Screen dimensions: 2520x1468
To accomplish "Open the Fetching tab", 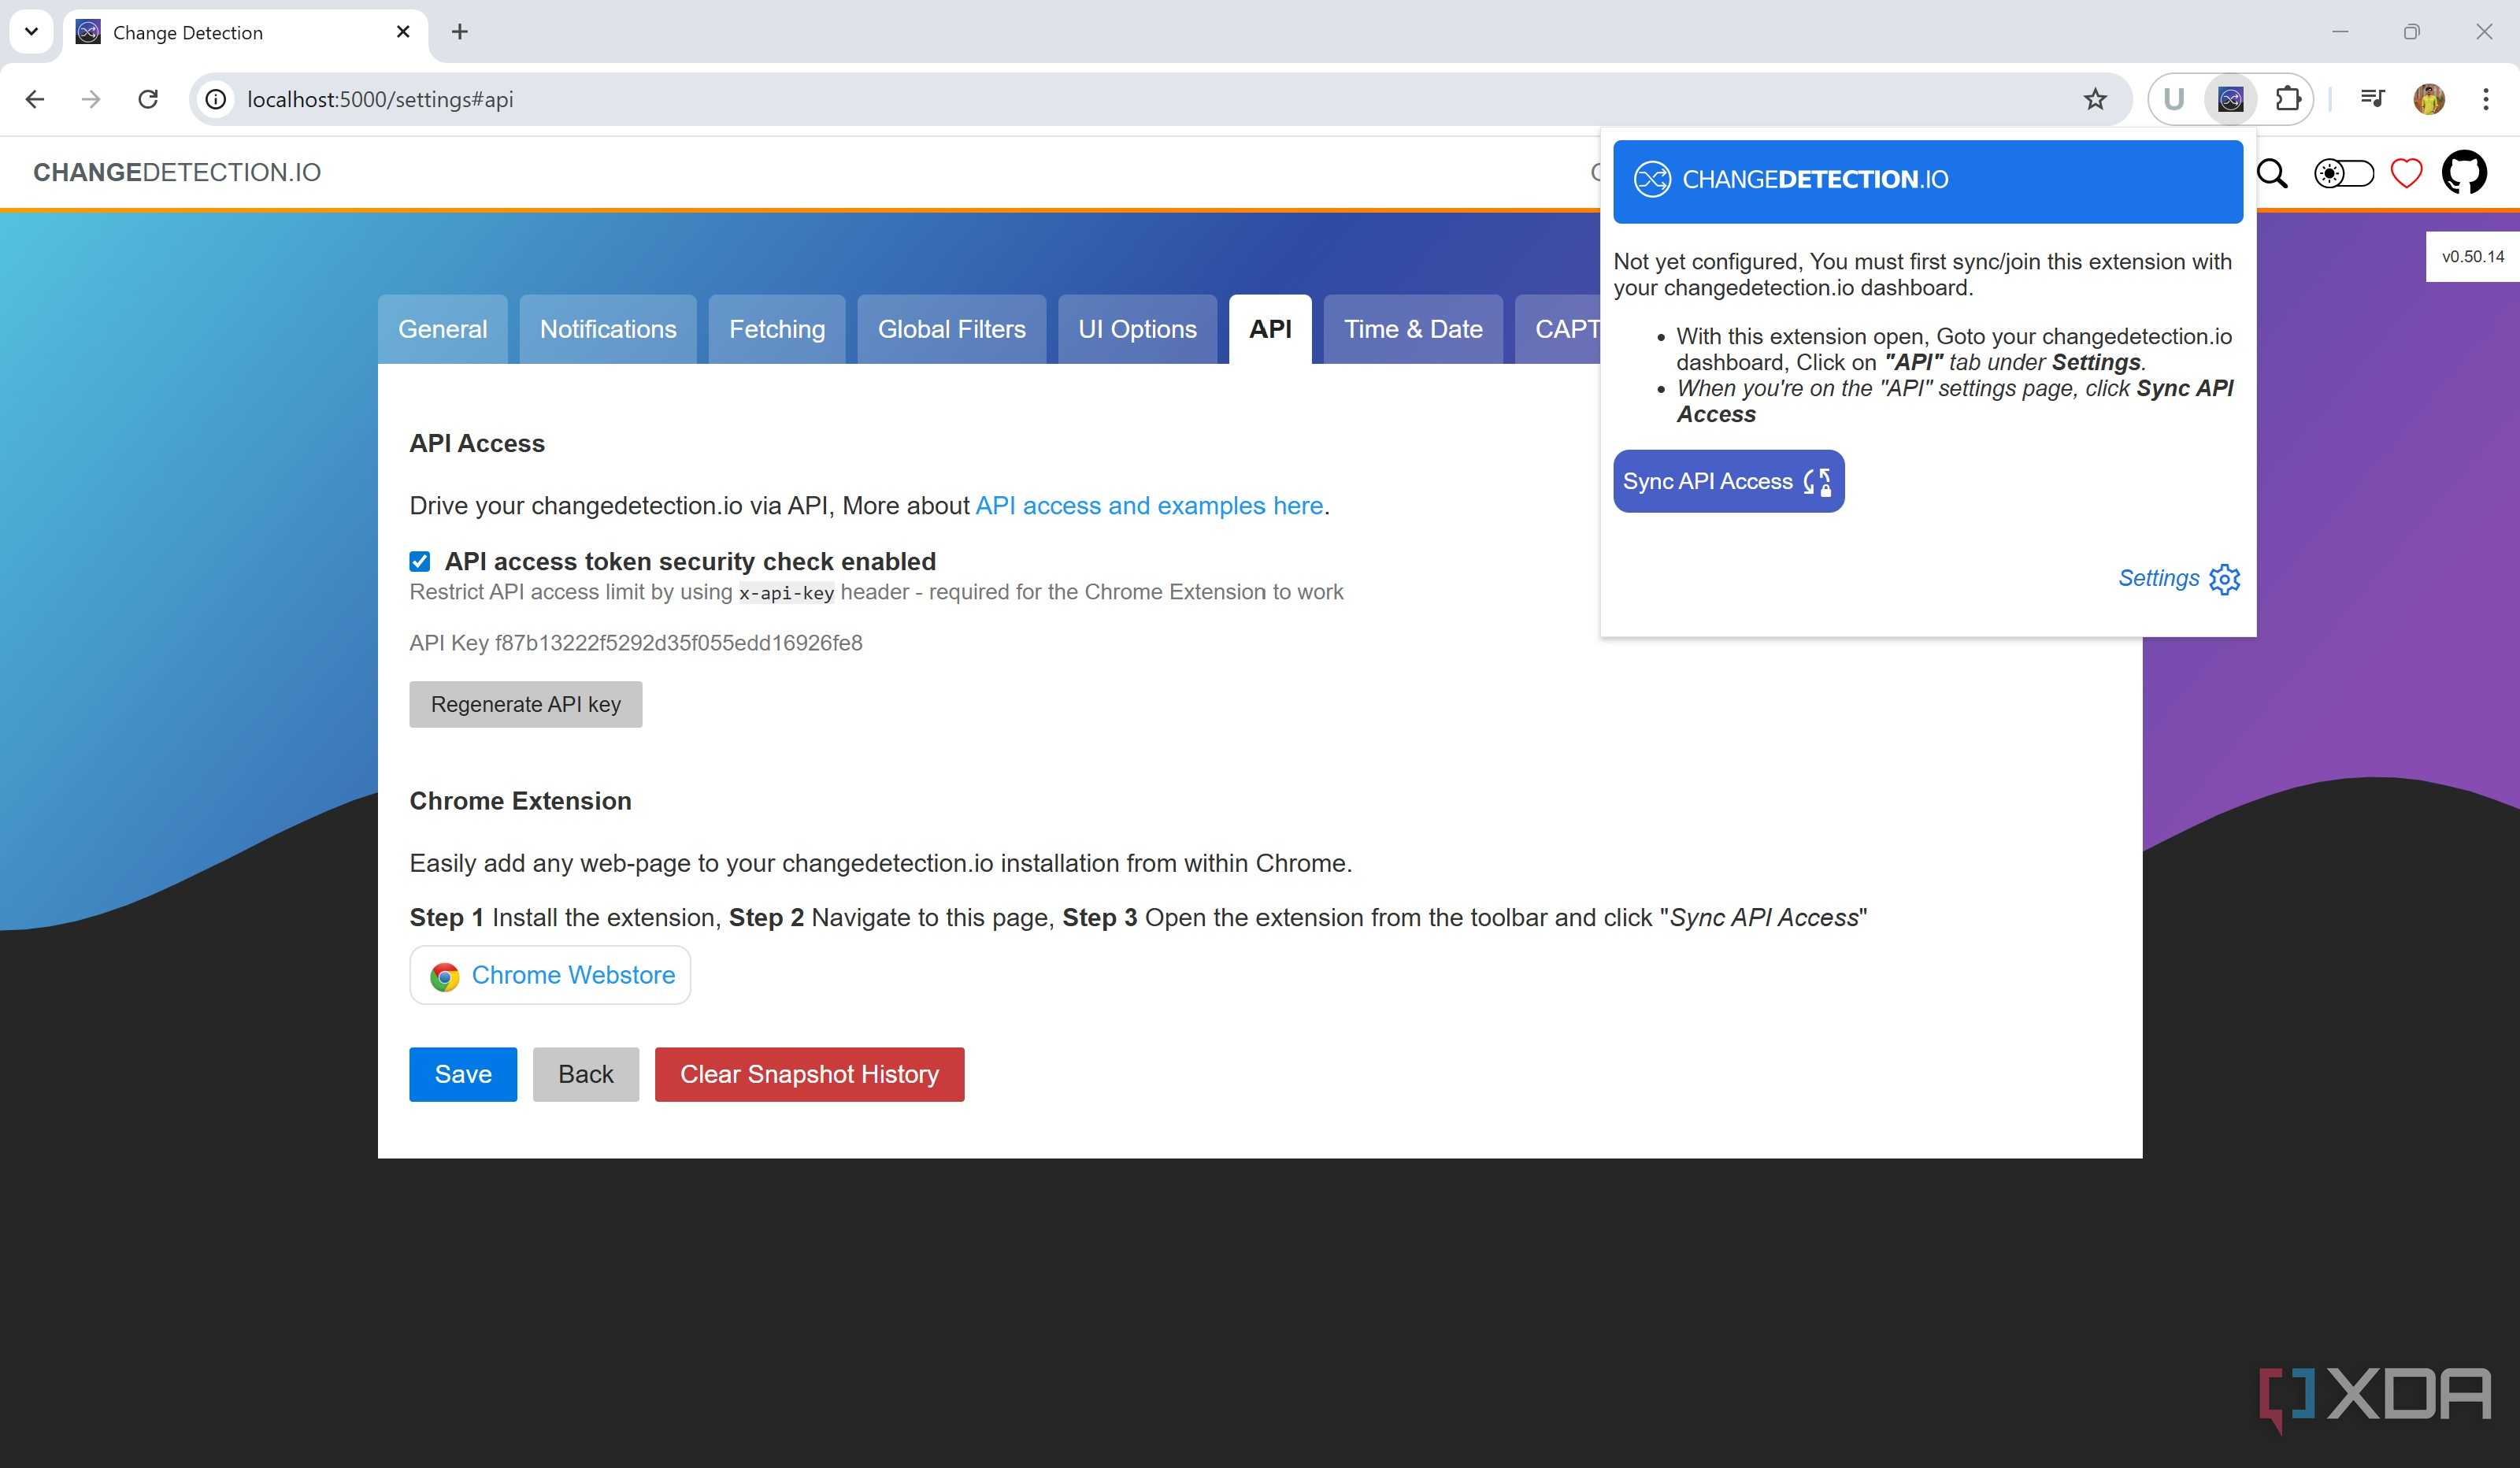I will (777, 329).
